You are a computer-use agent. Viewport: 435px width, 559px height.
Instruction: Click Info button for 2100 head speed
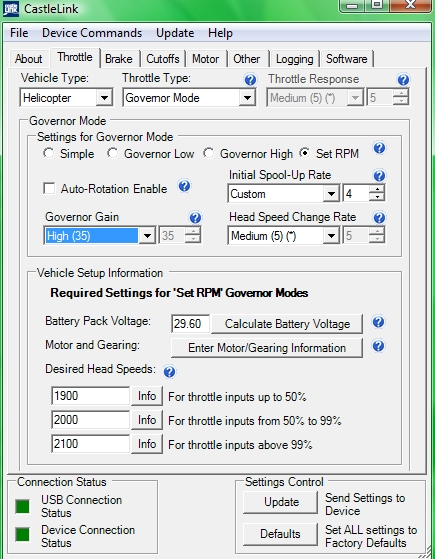(147, 444)
